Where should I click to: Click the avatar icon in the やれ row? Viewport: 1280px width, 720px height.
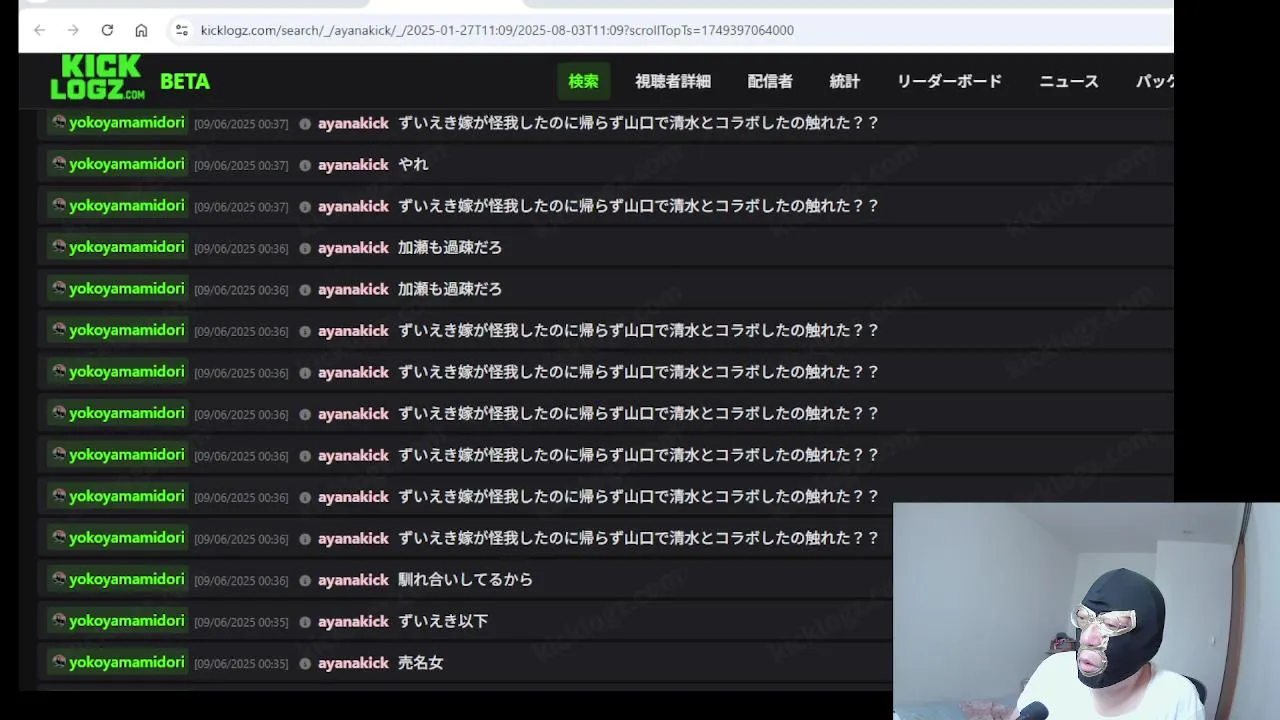pyautogui.click(x=59, y=164)
